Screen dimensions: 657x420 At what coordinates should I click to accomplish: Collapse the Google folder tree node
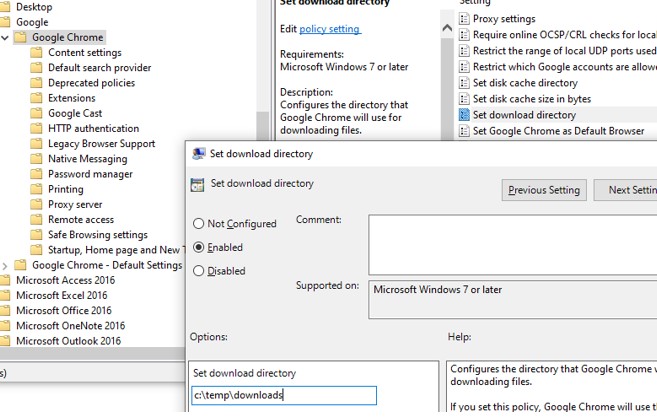tap(3, 22)
